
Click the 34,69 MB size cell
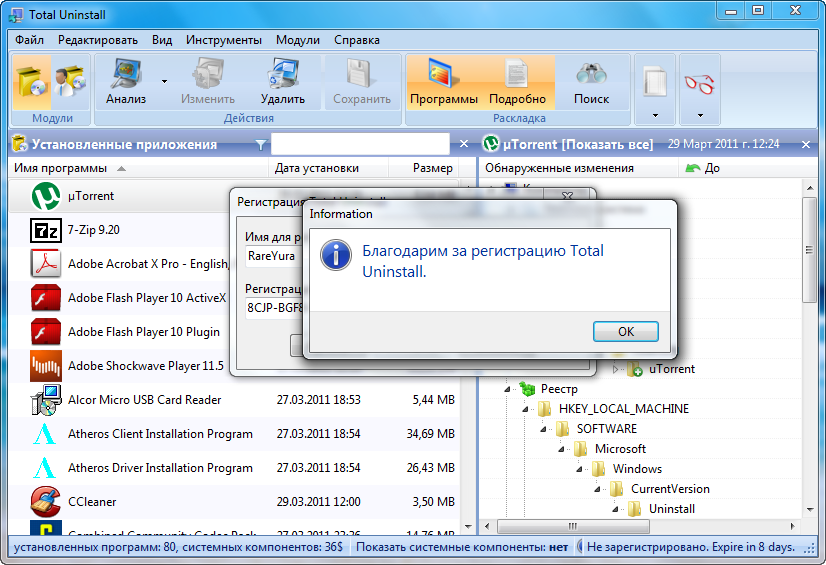click(x=430, y=434)
